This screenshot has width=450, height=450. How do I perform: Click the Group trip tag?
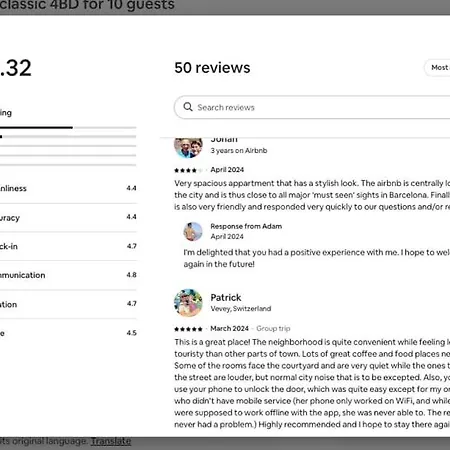(x=273, y=329)
